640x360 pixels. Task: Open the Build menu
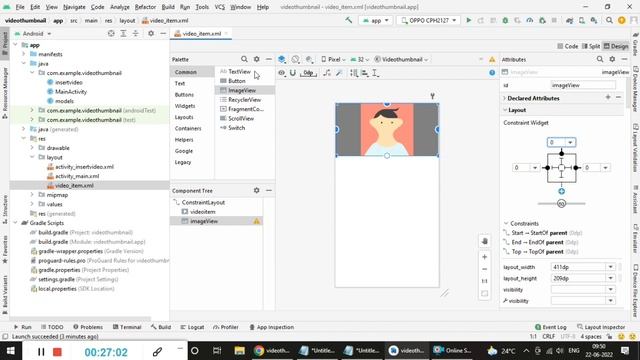[168, 7]
